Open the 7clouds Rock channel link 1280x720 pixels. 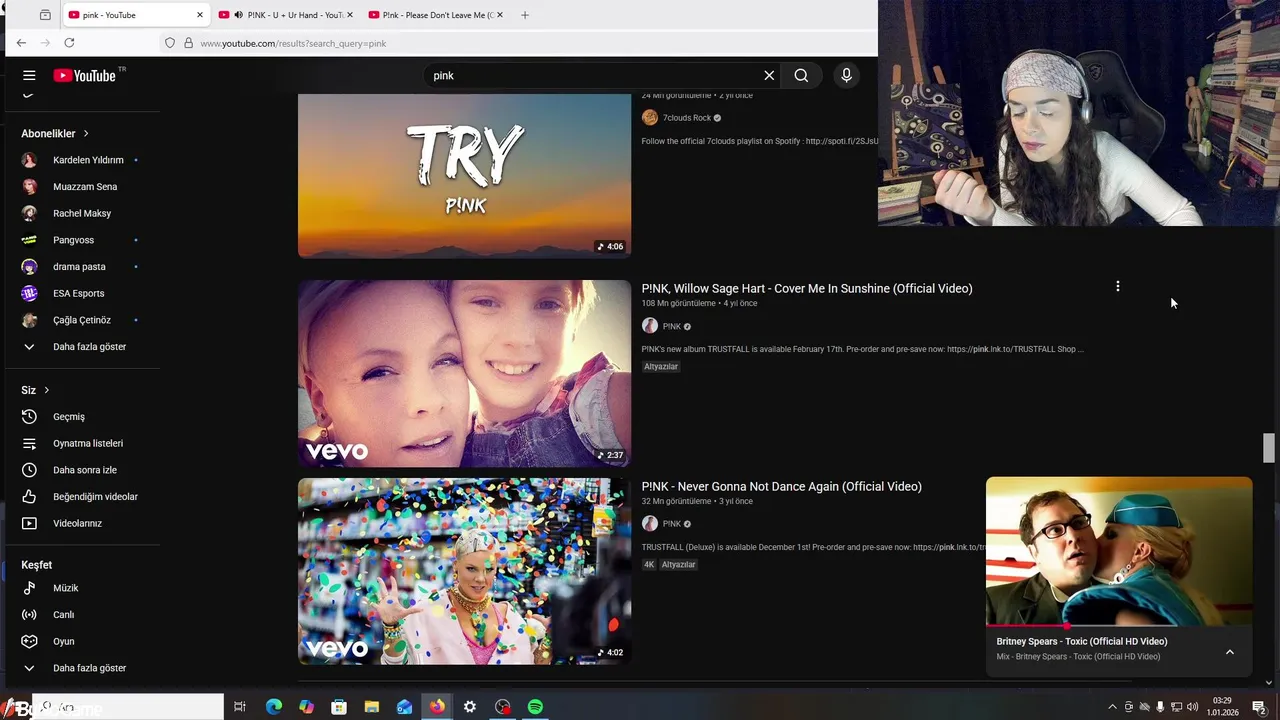pos(686,118)
